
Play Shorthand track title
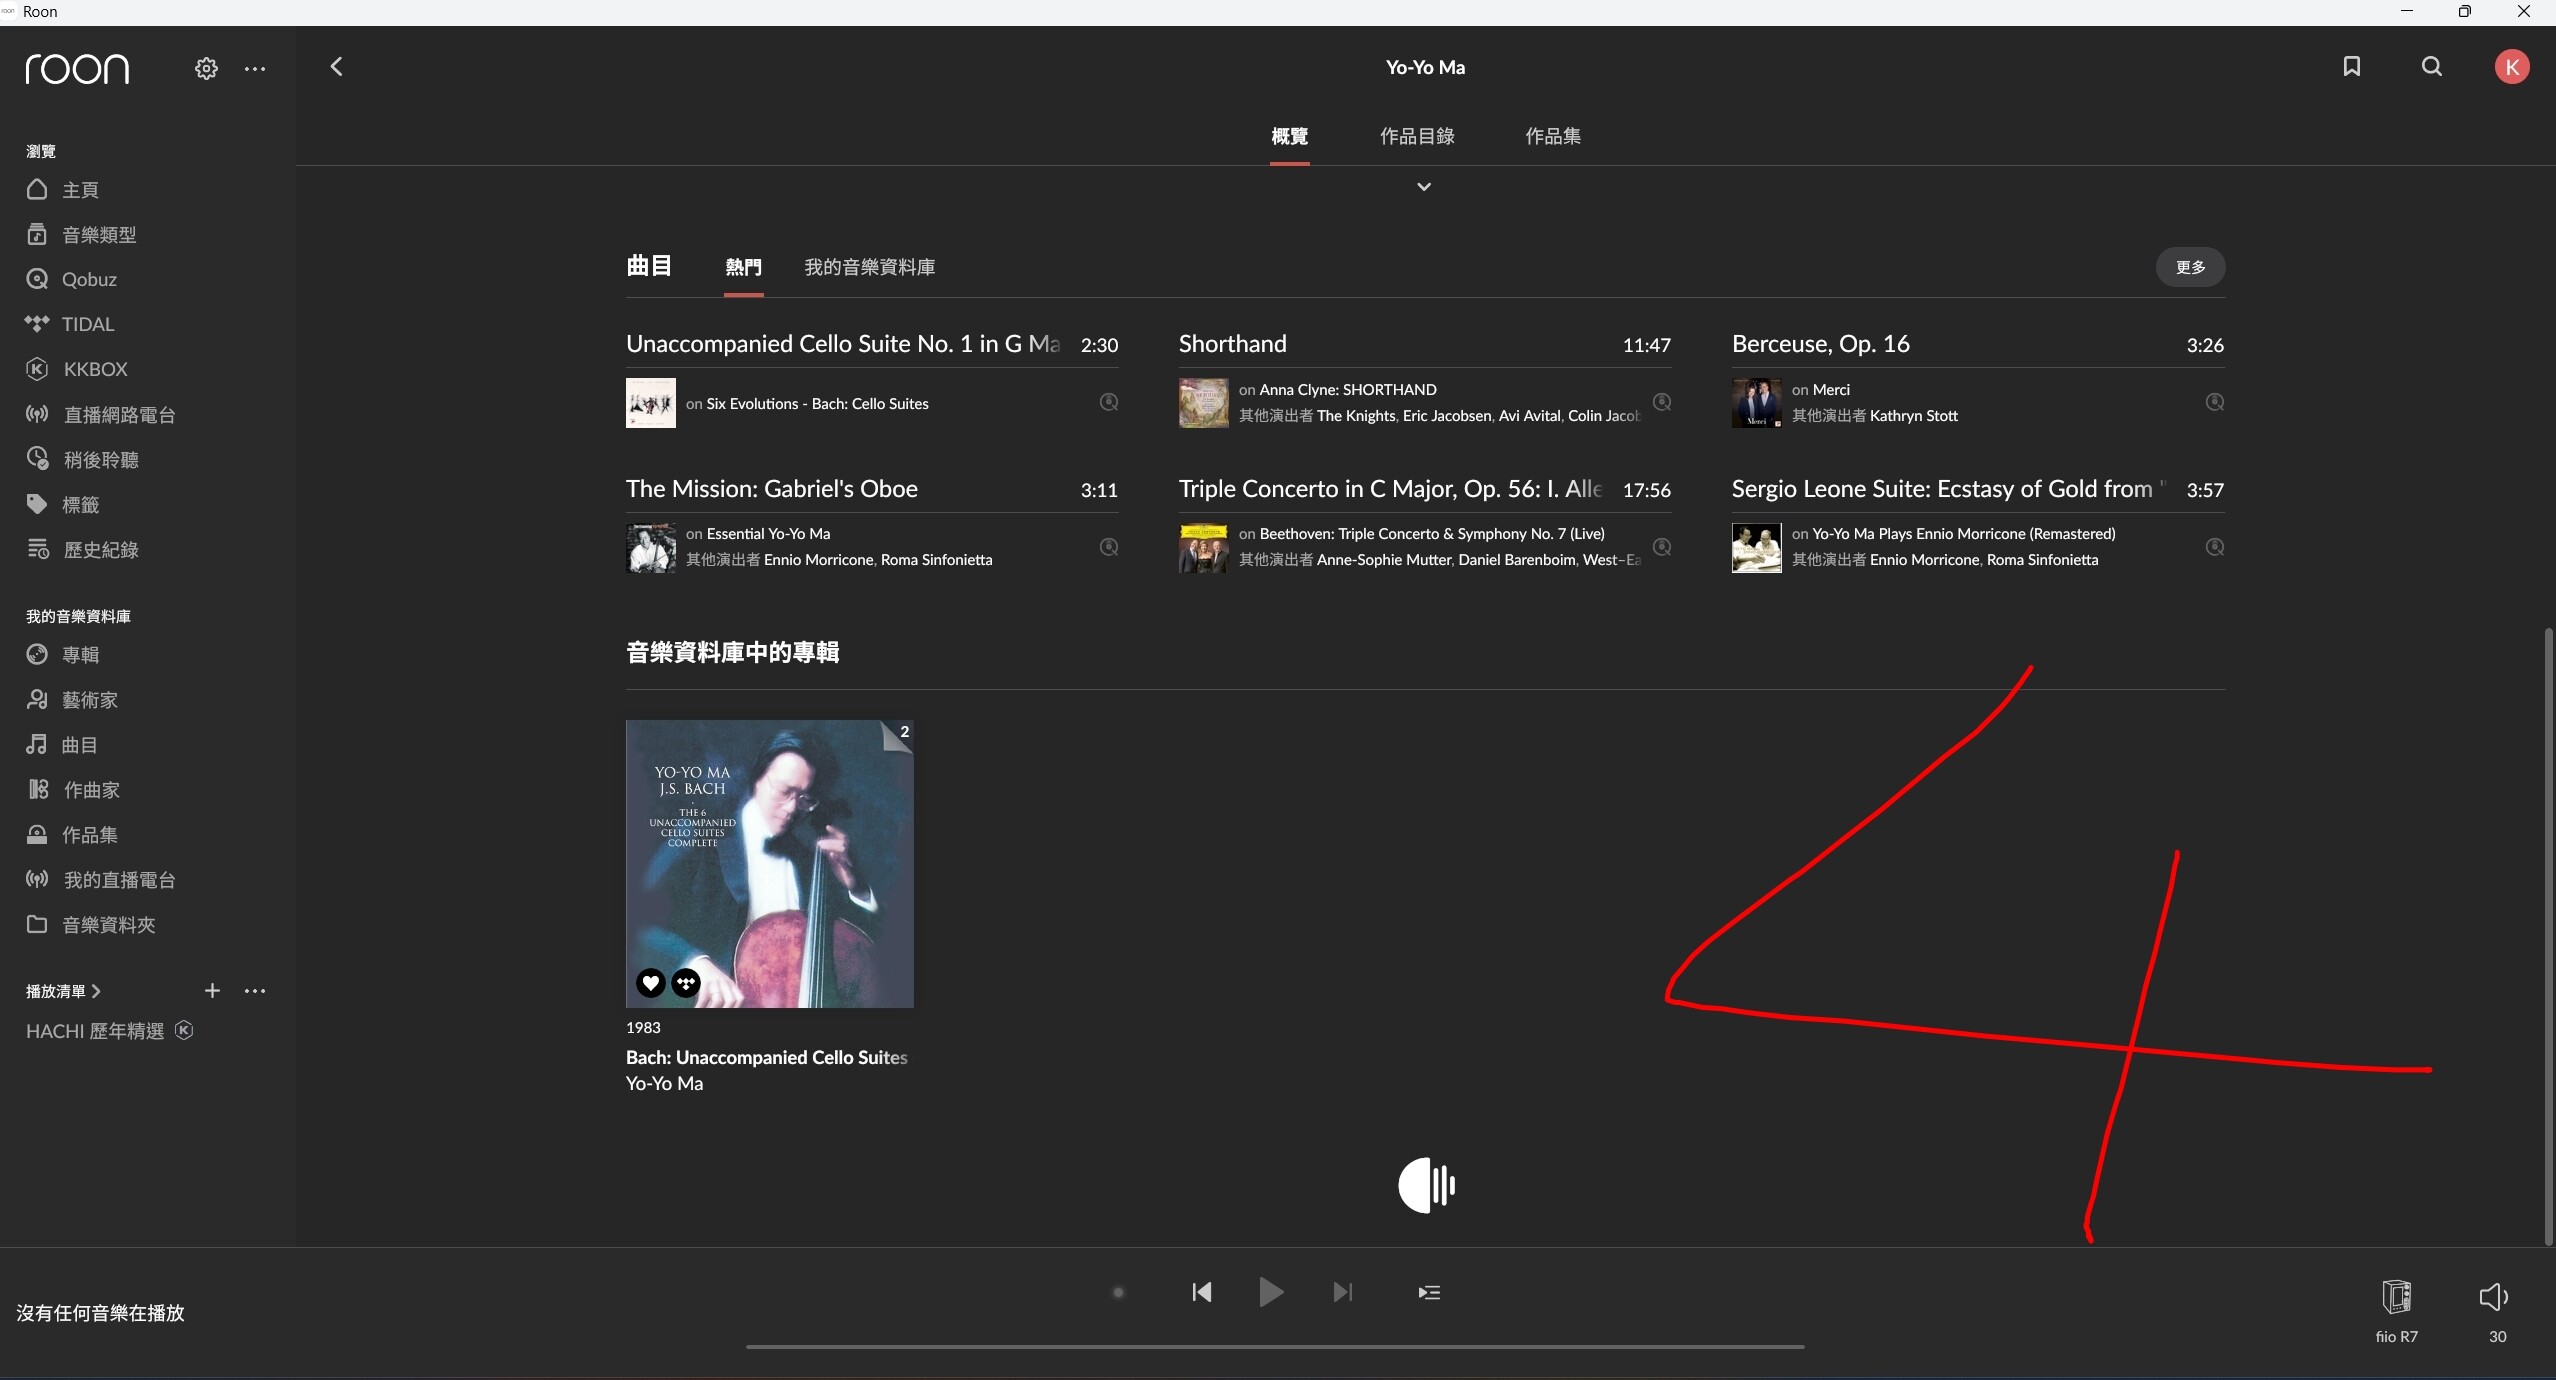1232,344
